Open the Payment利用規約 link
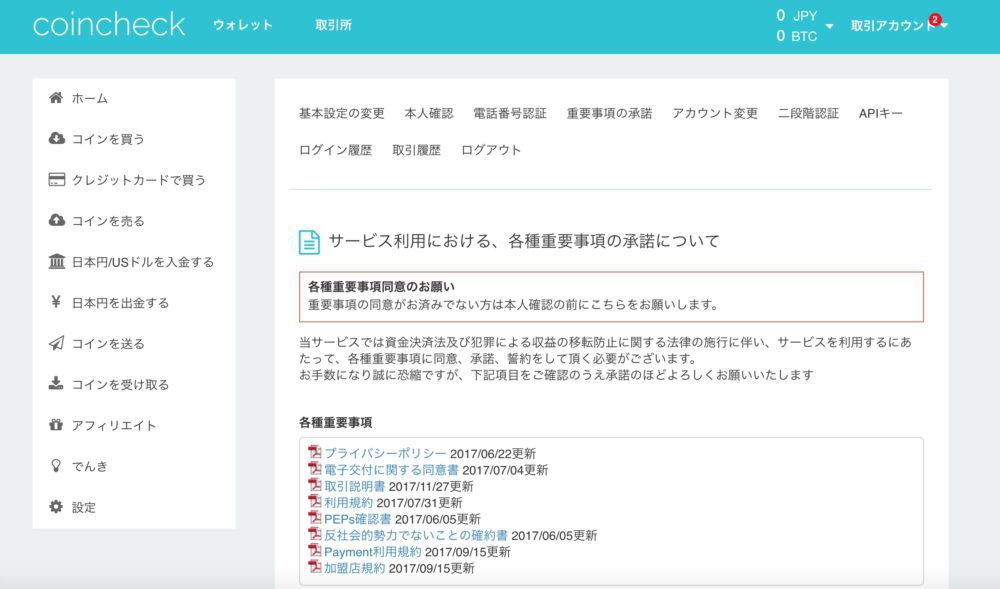The image size is (1000, 589). pyautogui.click(x=372, y=551)
